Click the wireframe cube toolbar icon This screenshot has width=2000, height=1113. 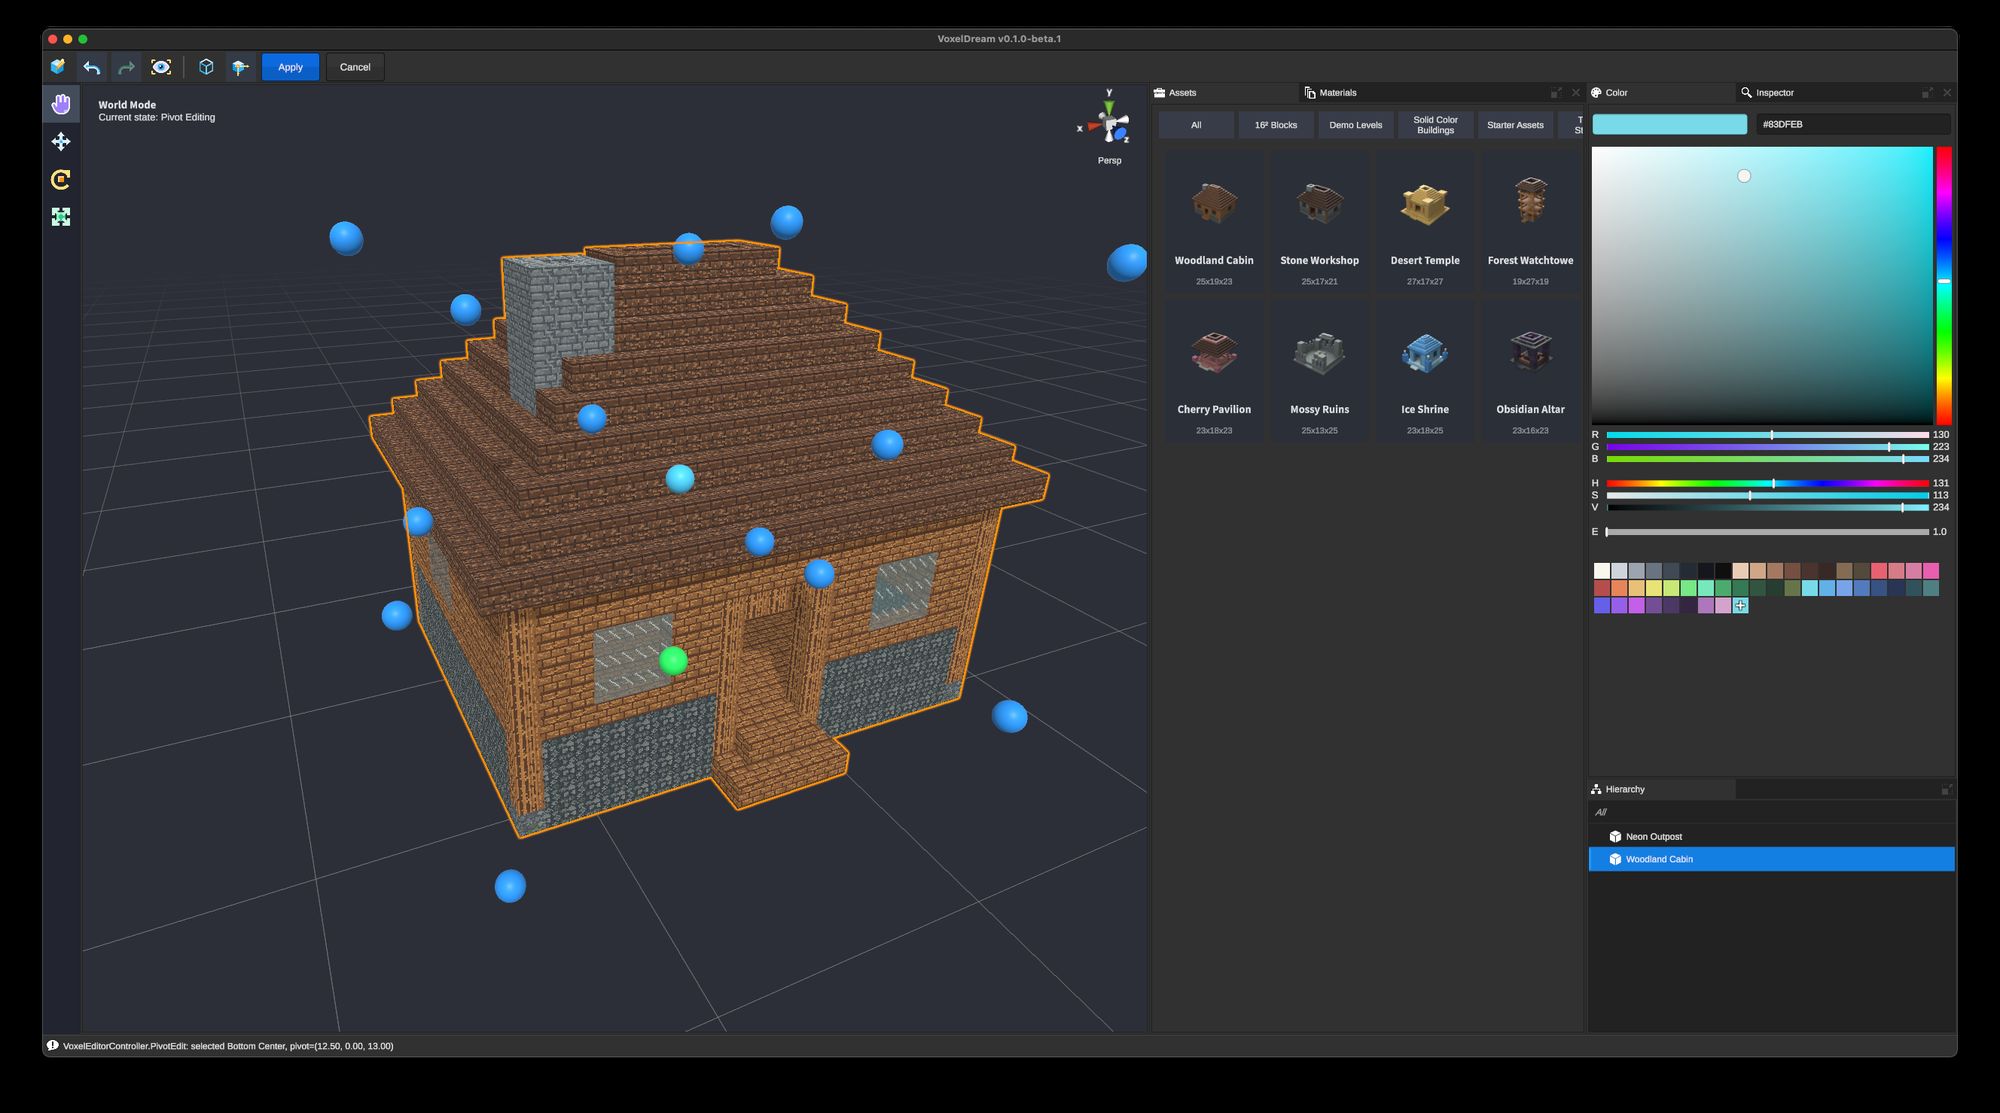click(206, 67)
